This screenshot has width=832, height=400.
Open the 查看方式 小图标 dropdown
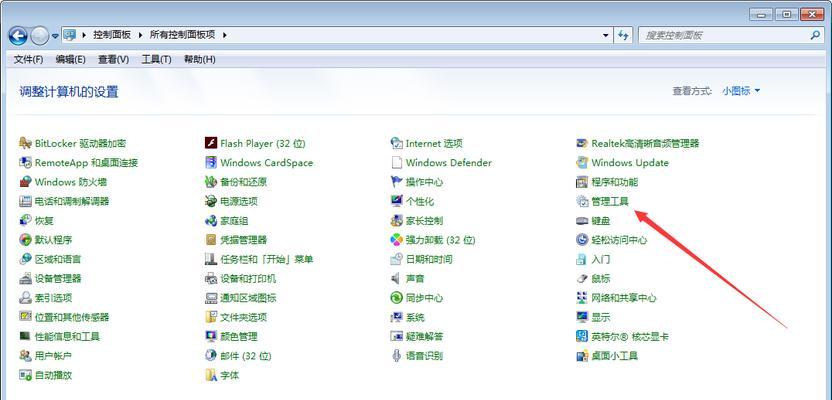pos(741,91)
